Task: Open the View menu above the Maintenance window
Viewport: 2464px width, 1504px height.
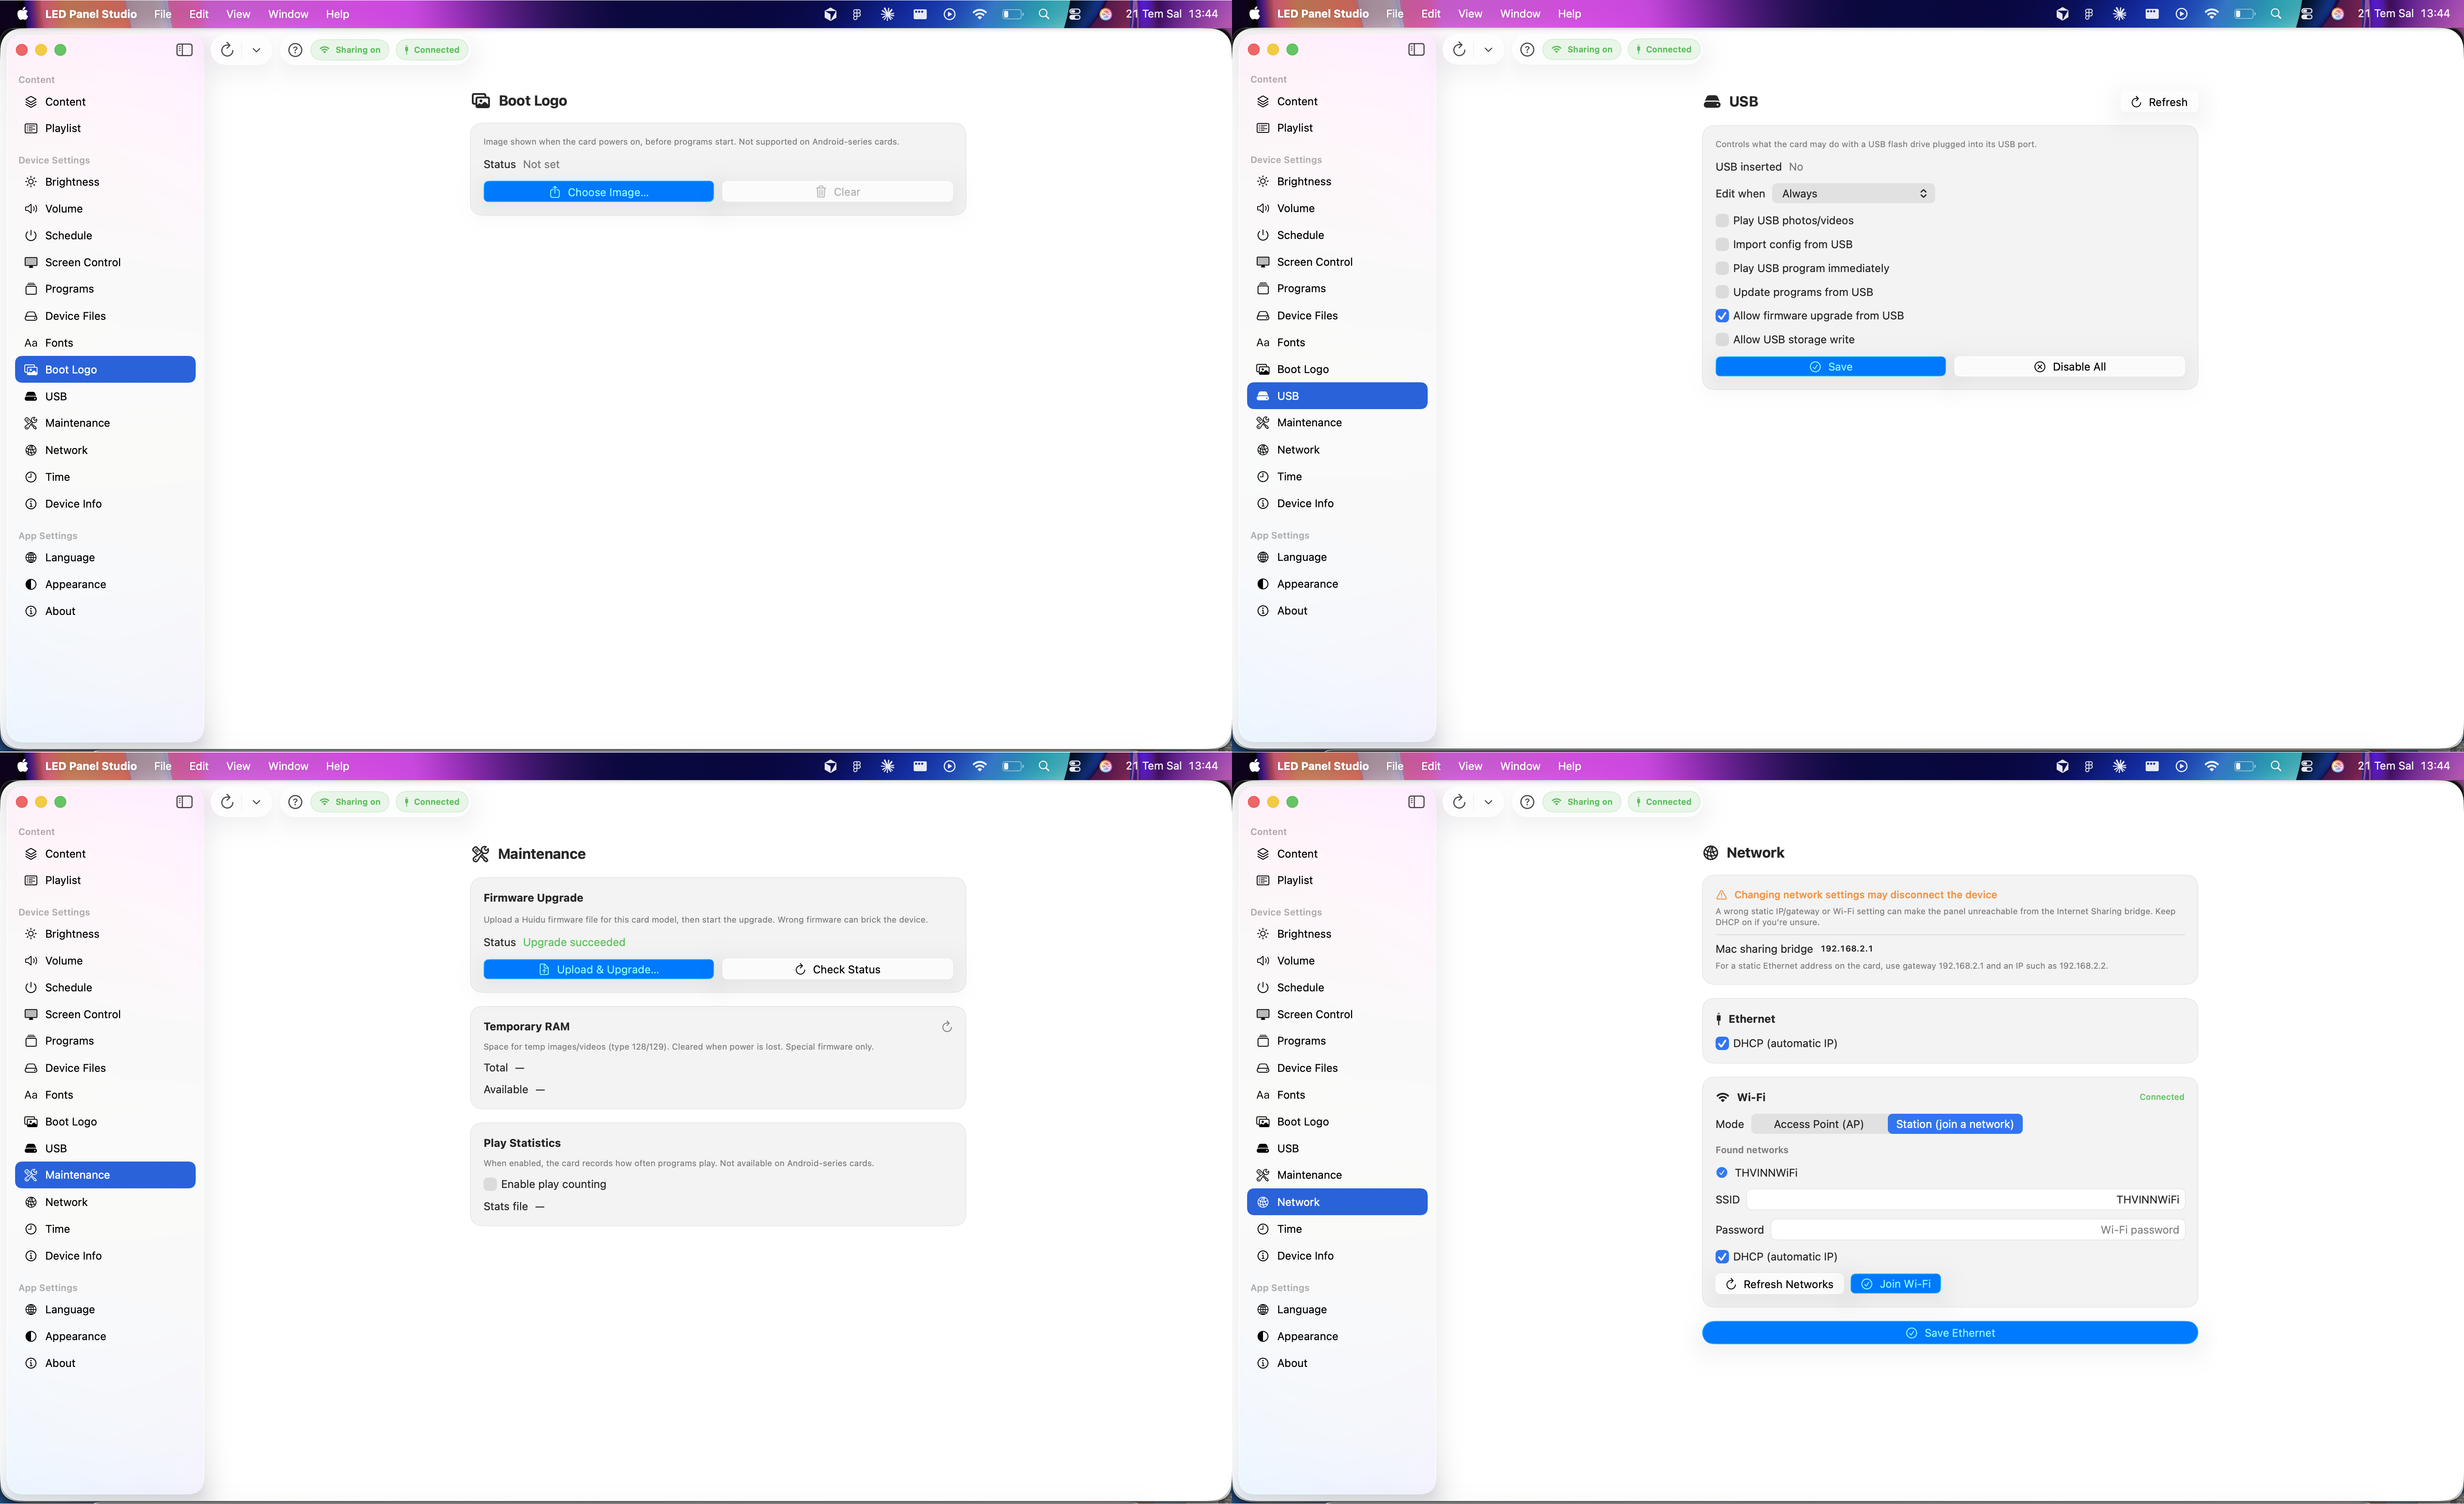Action: [x=238, y=766]
